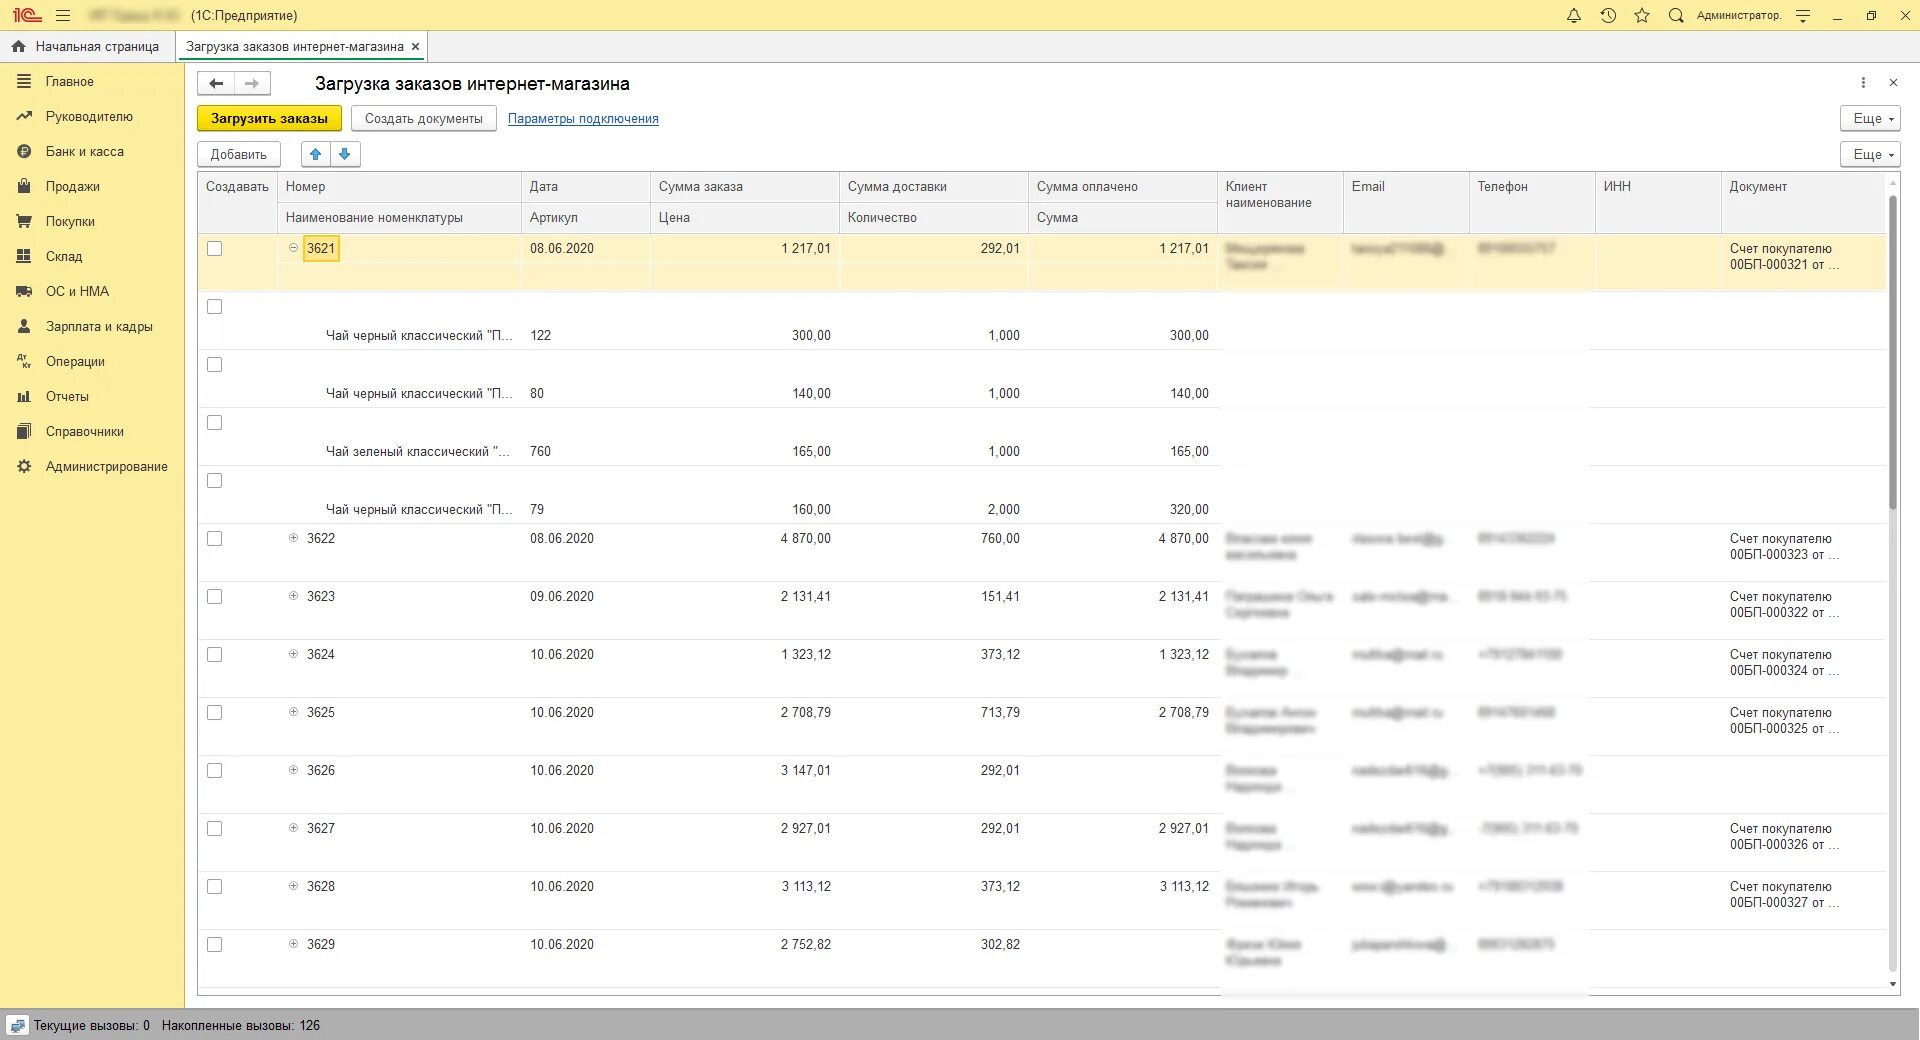Expand order 3625 rows
The width and height of the screenshot is (1920, 1040).
pyautogui.click(x=293, y=712)
